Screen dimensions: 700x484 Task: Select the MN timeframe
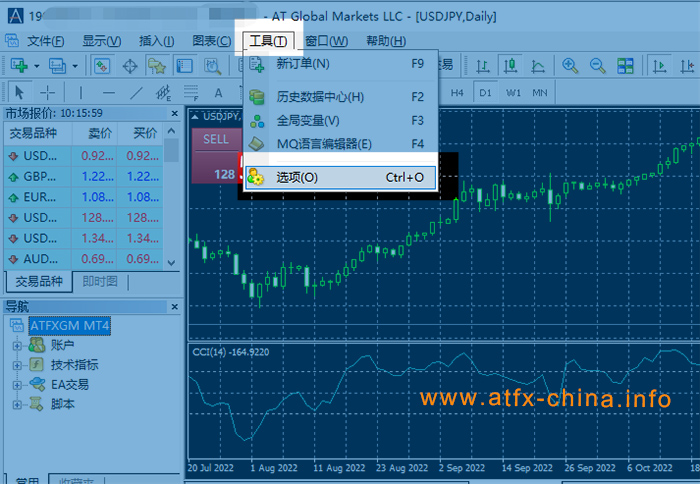[540, 93]
